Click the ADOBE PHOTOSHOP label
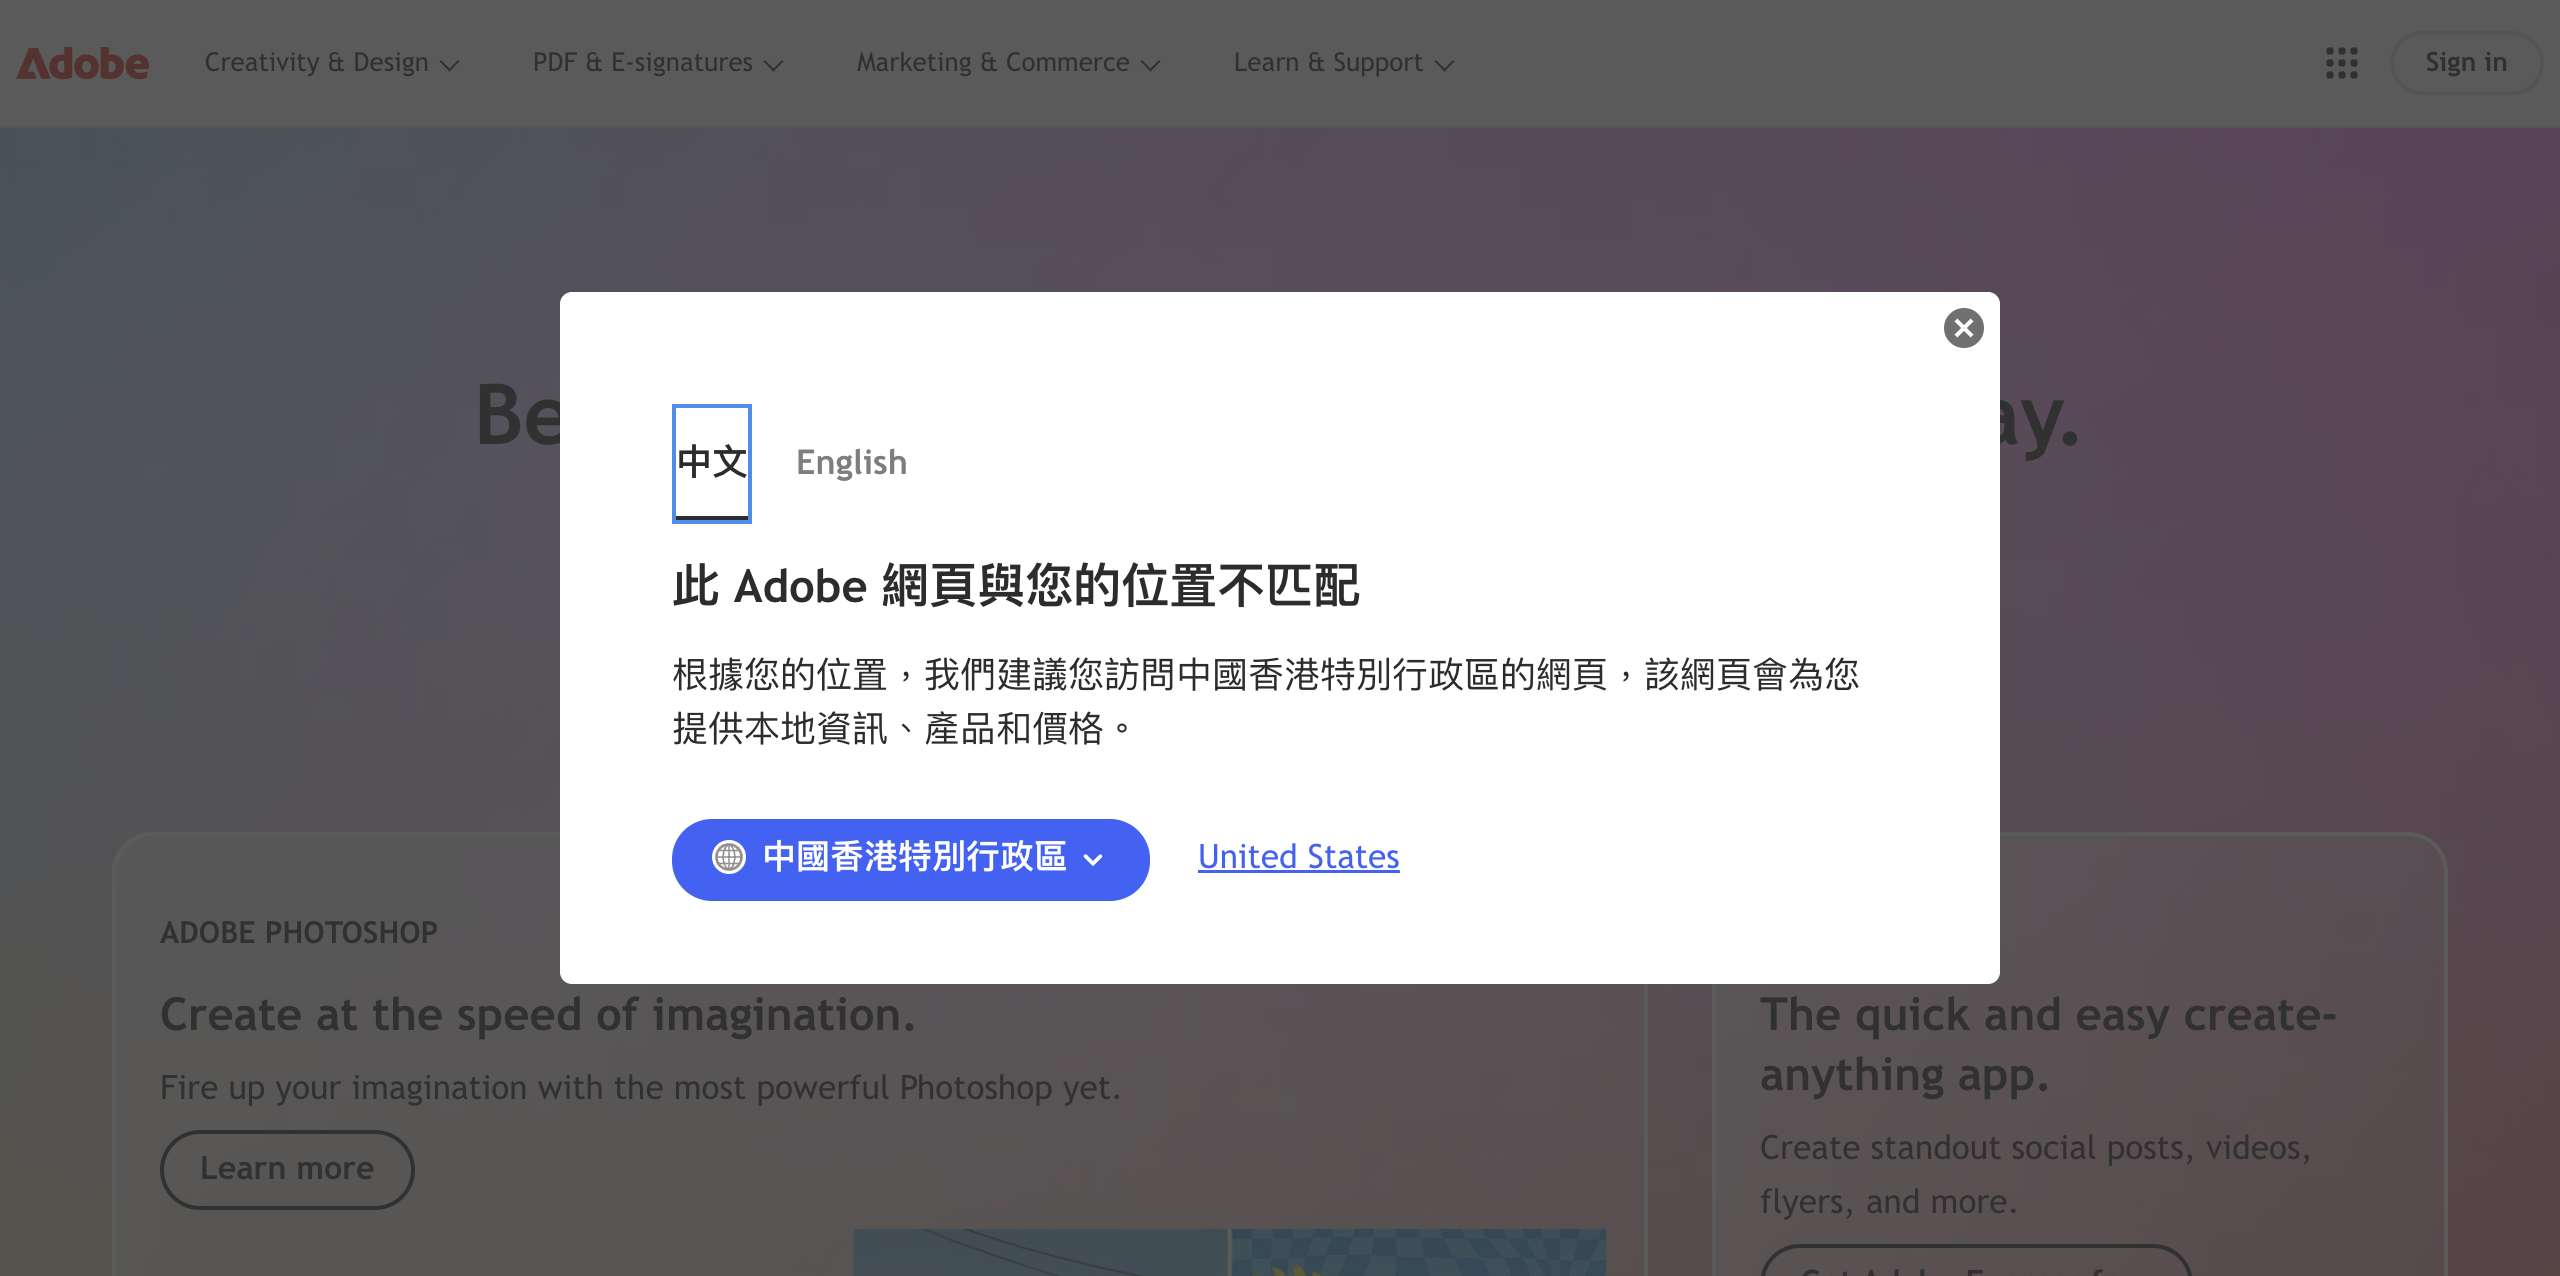 pos(299,933)
